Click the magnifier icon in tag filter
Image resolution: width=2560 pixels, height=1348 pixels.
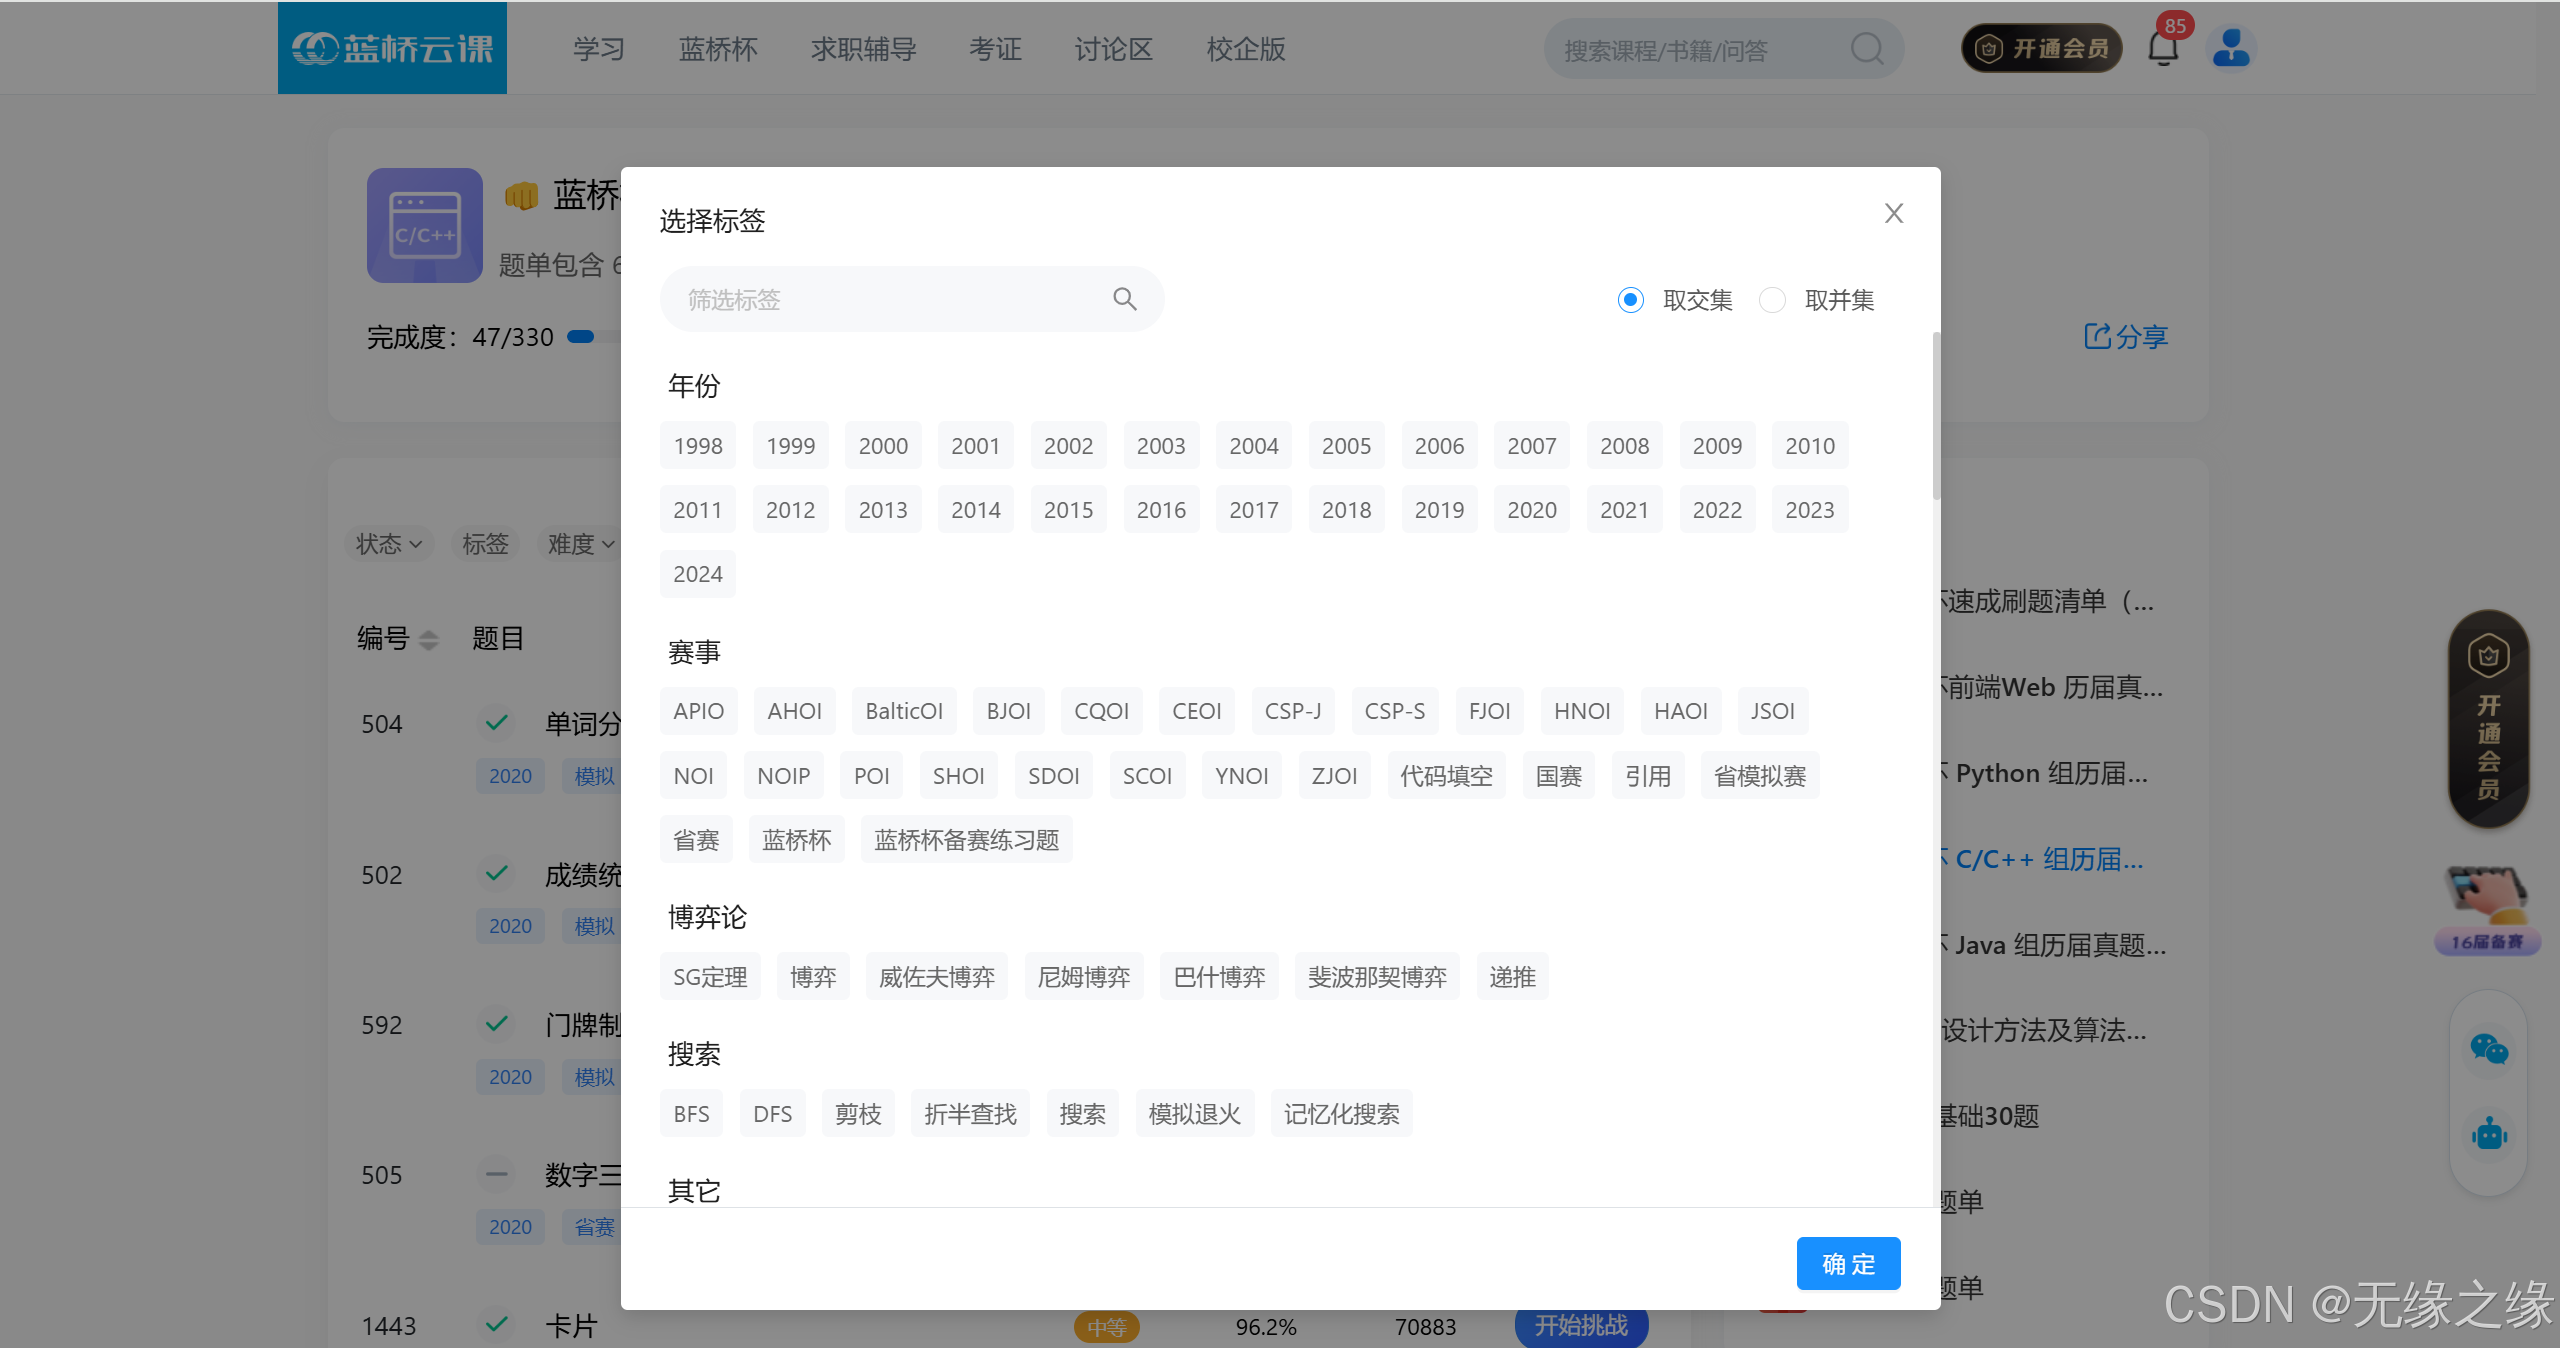pos(1124,299)
